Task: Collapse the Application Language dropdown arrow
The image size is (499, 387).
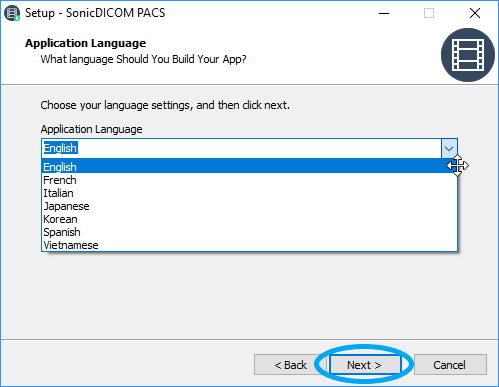Action: pyautogui.click(x=449, y=148)
